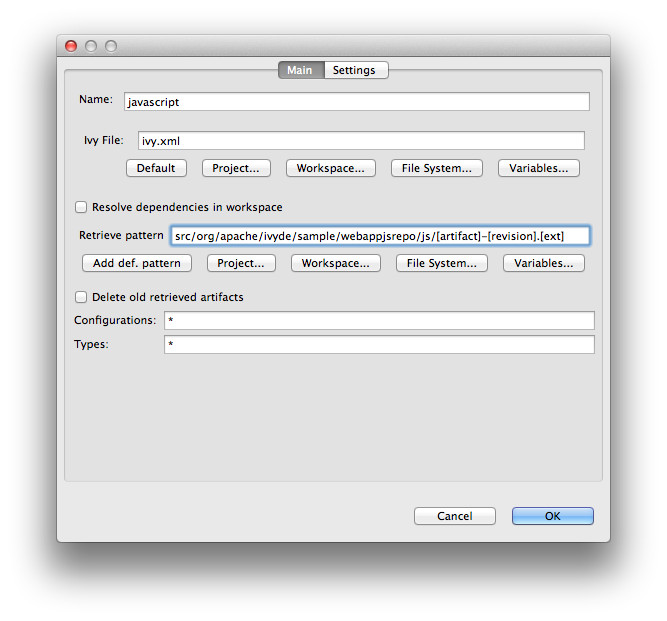667x621 pixels.
Task: Switch to the Settings tab
Action: (x=354, y=70)
